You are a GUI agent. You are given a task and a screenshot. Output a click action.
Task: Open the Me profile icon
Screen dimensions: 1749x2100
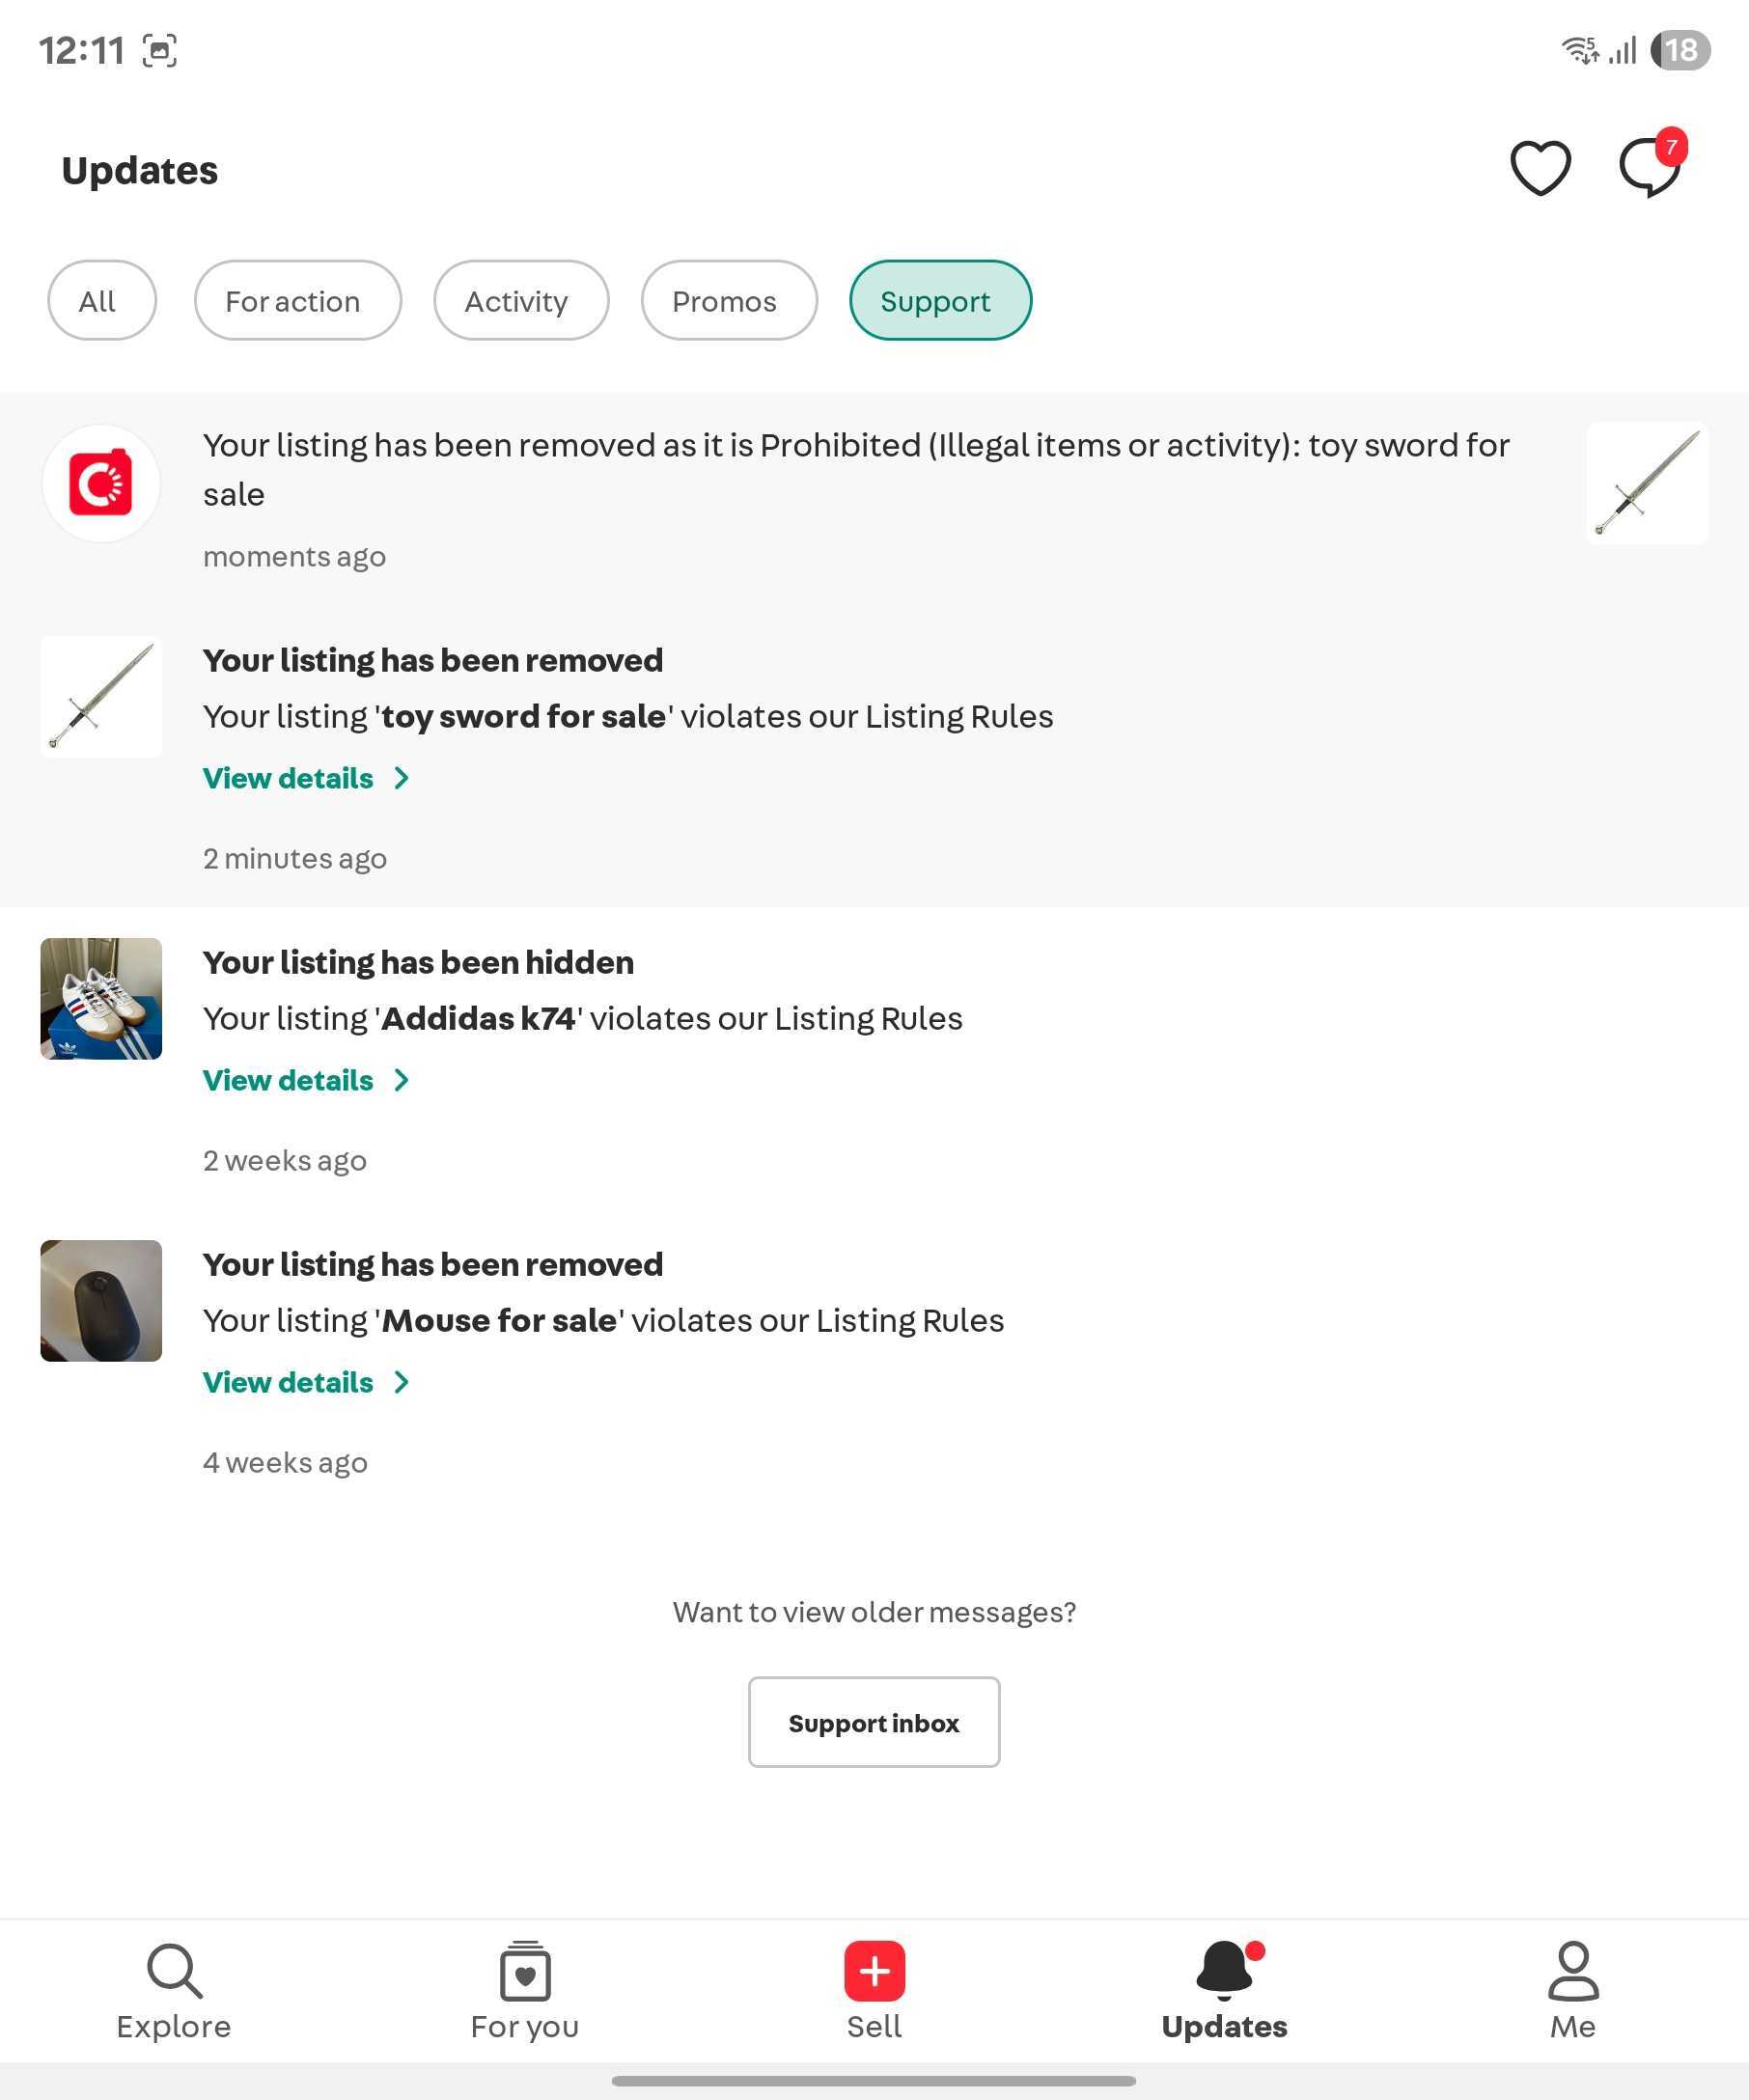coord(1573,1970)
